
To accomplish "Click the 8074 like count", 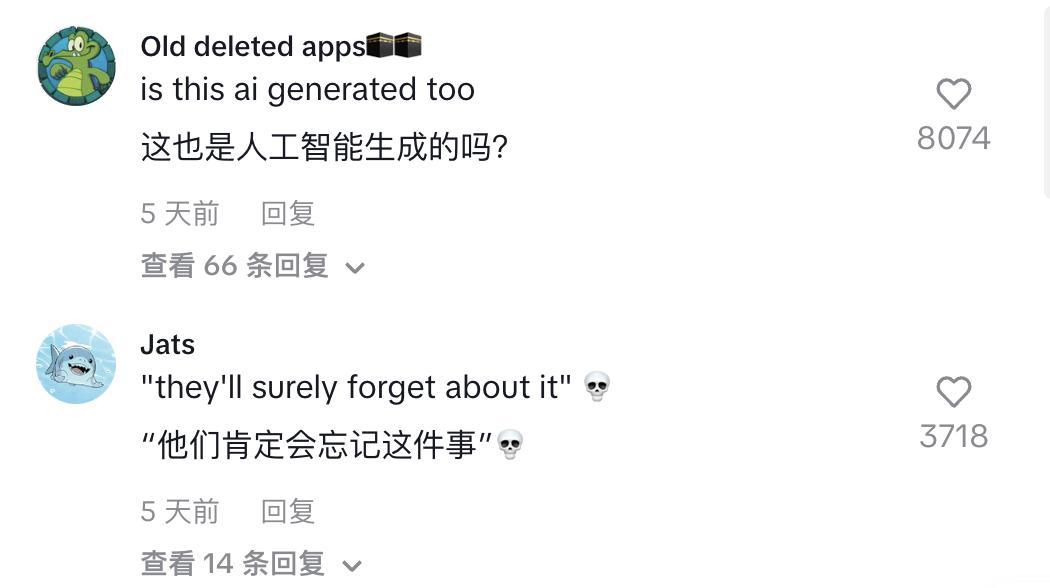I will (953, 138).
